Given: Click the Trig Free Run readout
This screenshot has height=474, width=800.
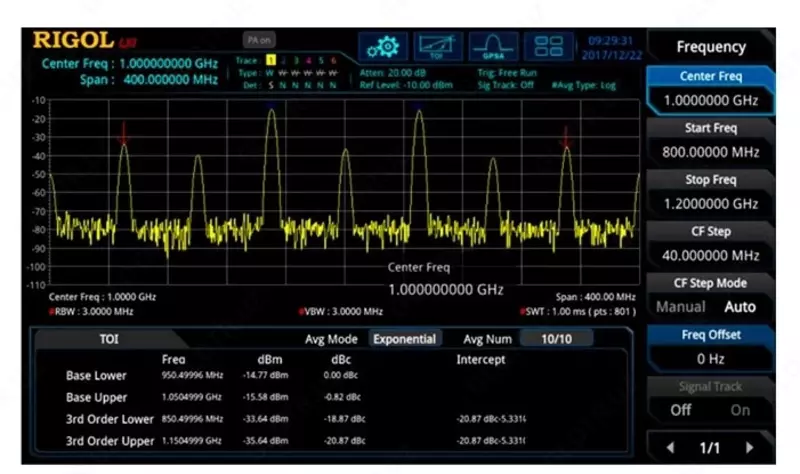Looking at the screenshot, I should point(507,73).
